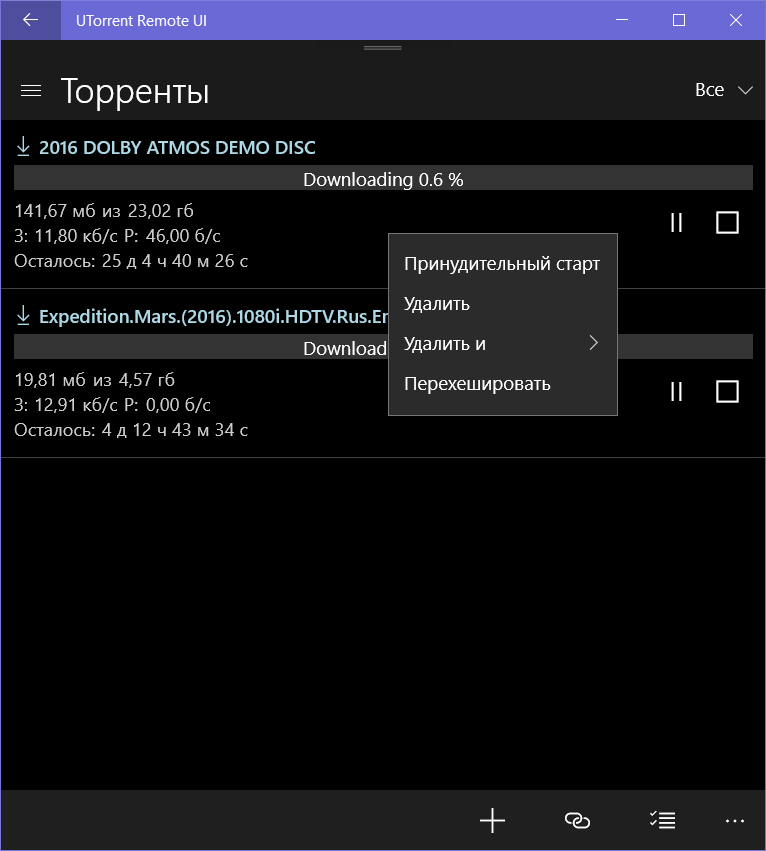
Task: Open torrent Expedition.Mars.(2016).1080i.HDTV
Action: pos(213,316)
